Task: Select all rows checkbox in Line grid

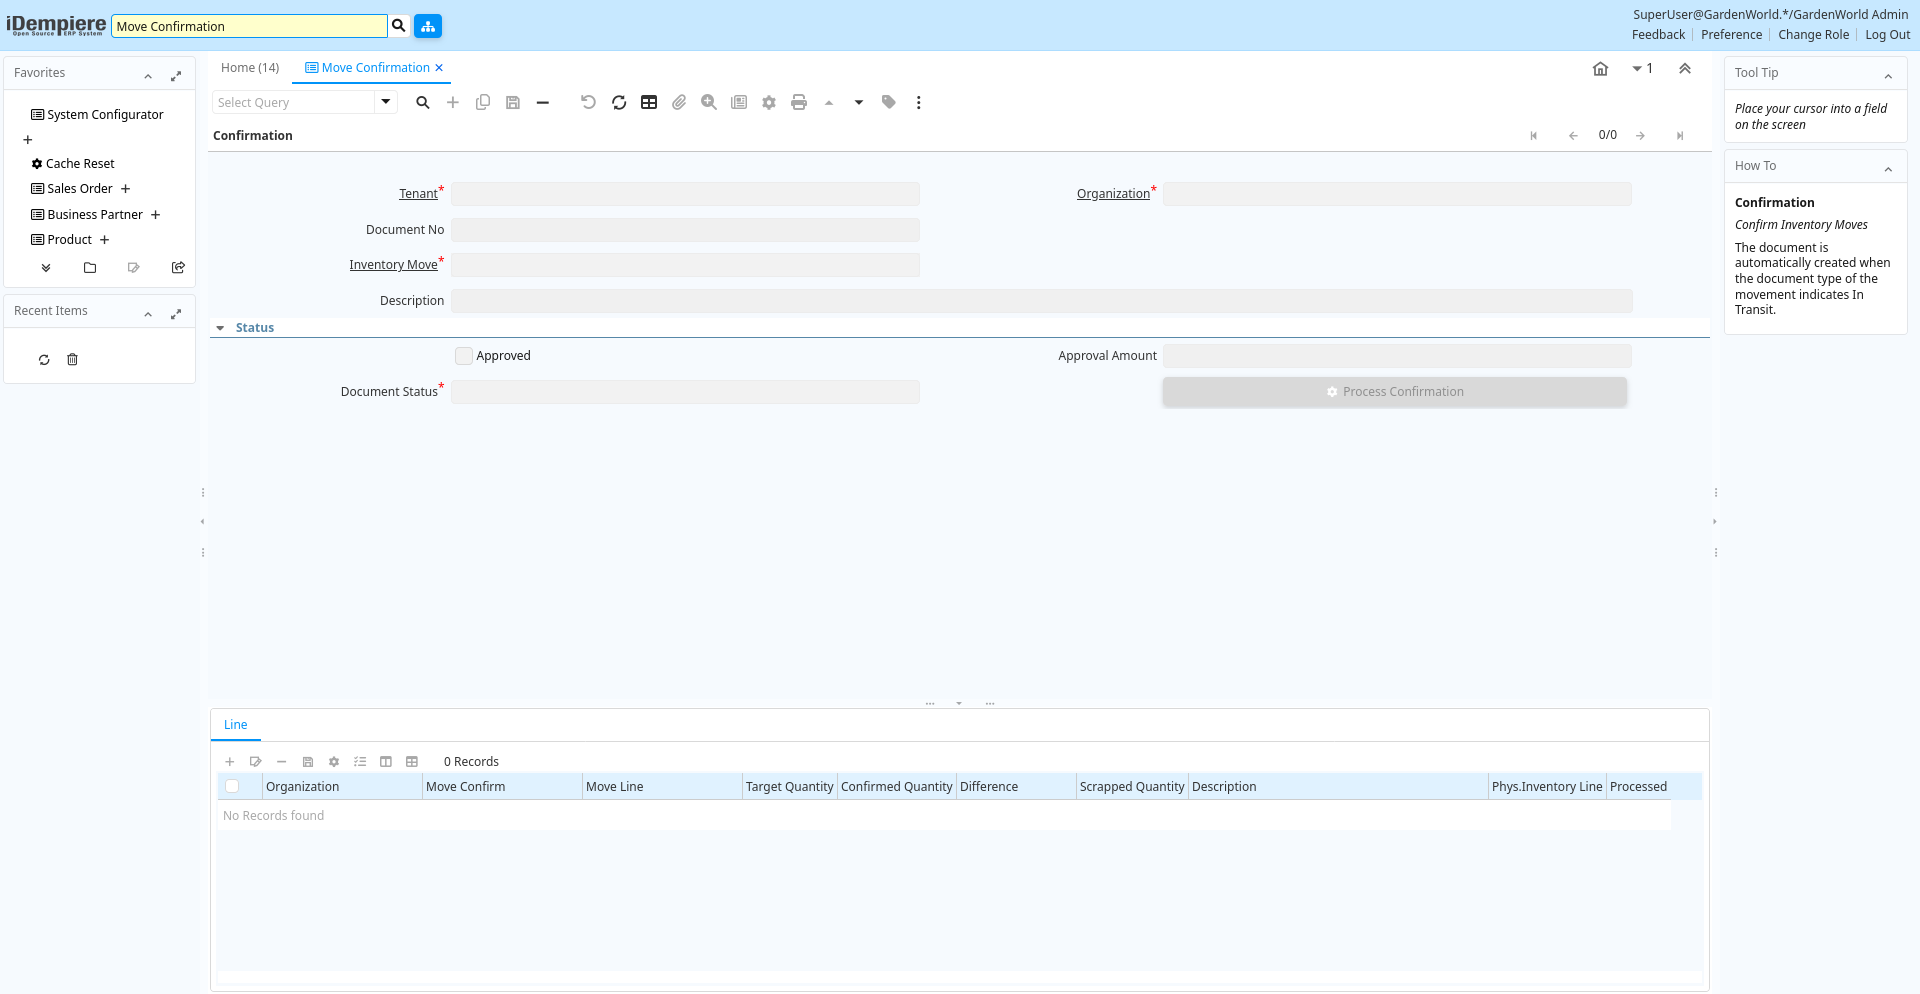Action: pyautogui.click(x=232, y=787)
